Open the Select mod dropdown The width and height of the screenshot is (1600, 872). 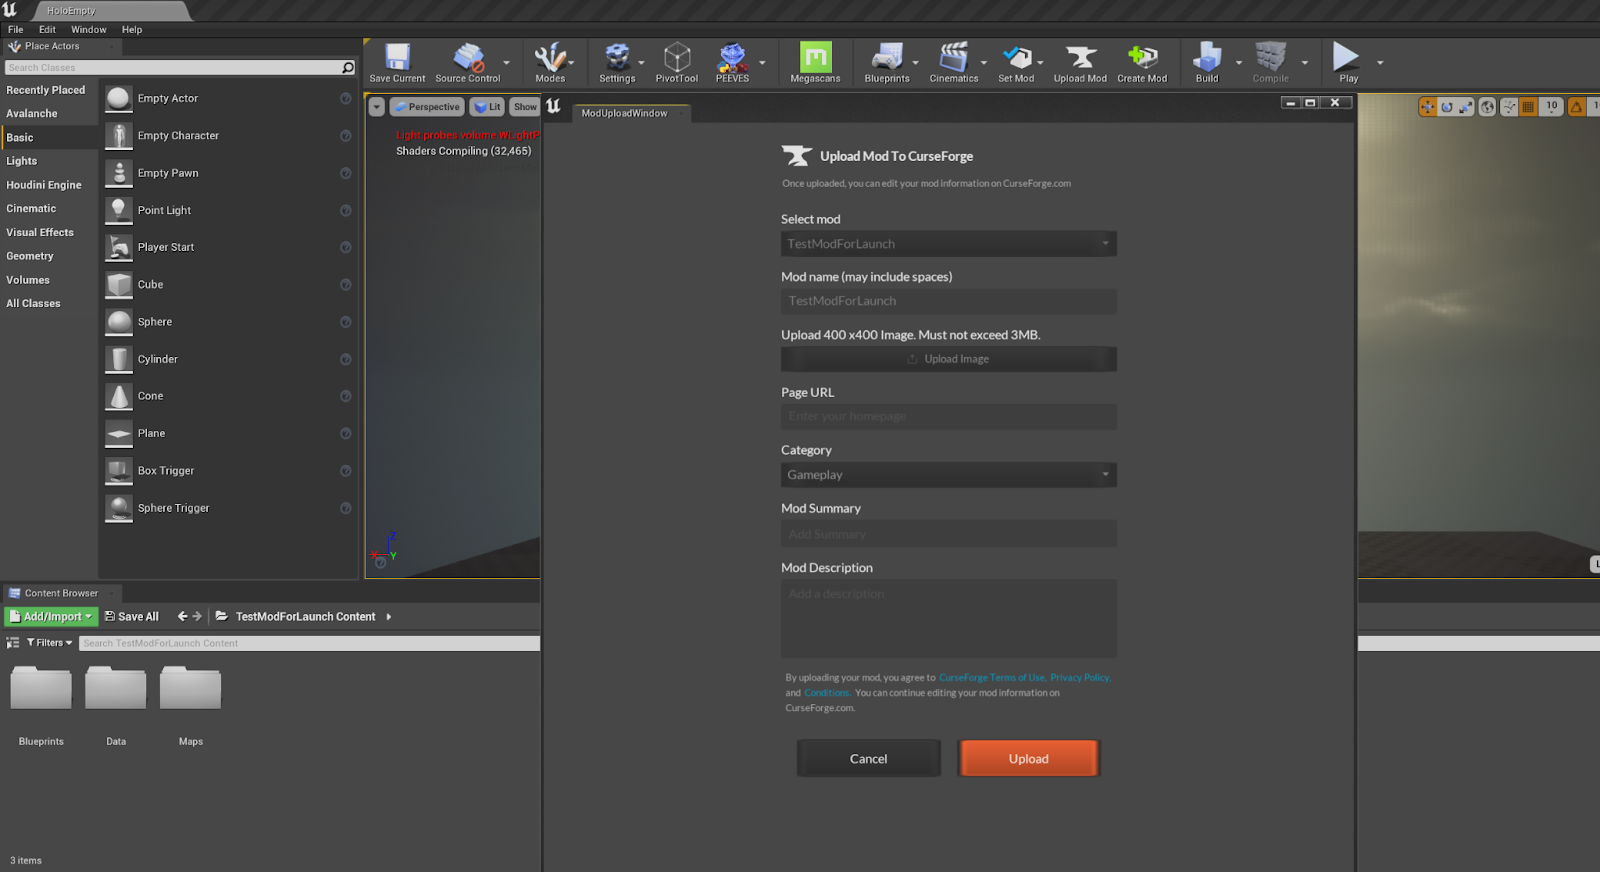[948, 244]
